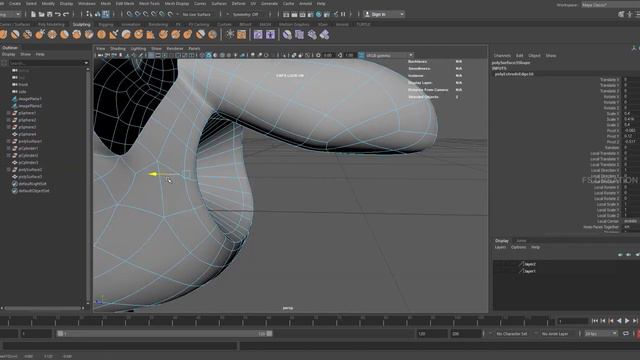Click the defaultLightSet icon in Outliner
This screenshot has width=640, height=360.
click(15, 184)
